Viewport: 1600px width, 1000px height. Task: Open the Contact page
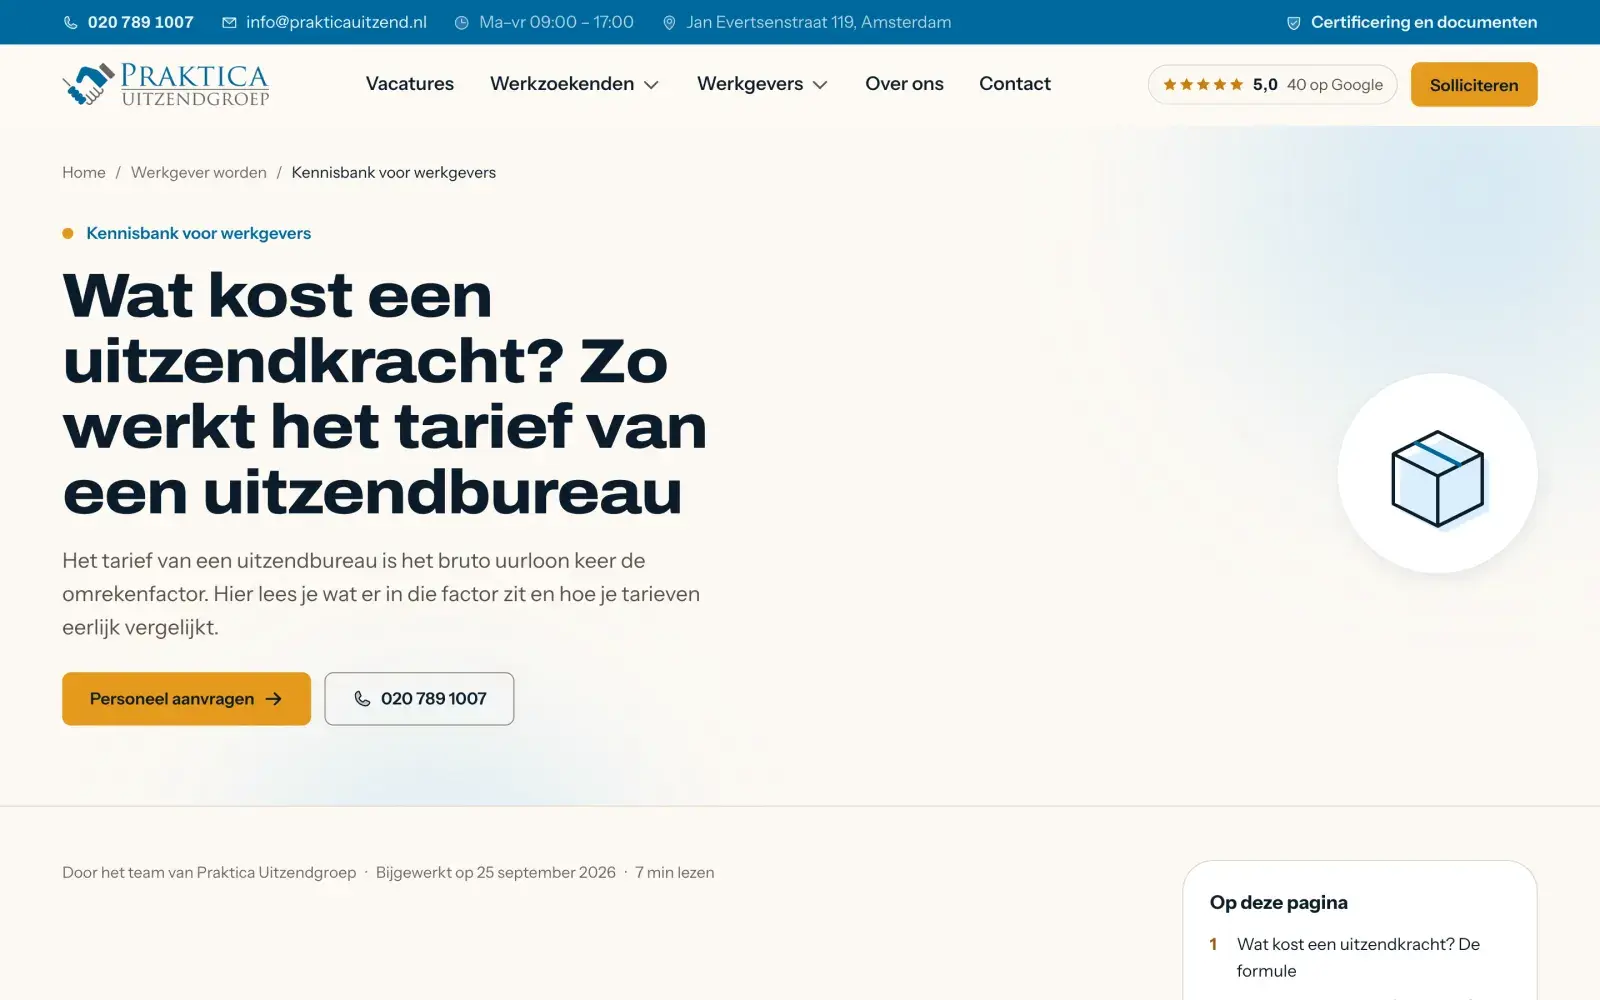coord(1015,84)
